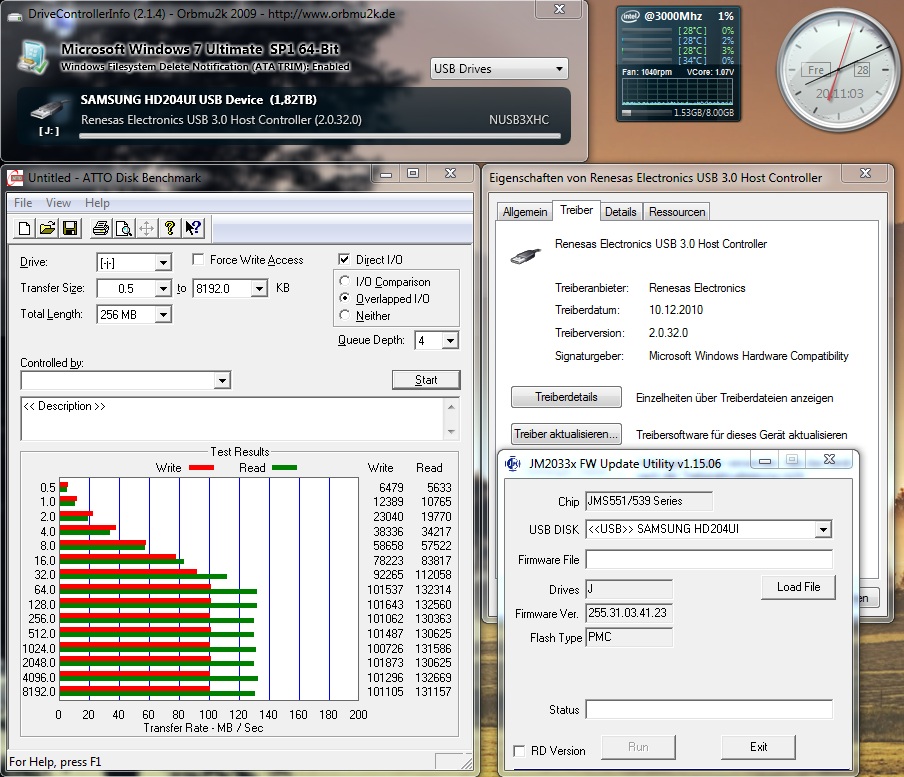The width and height of the screenshot is (904, 777).
Task: Click the Firmware File input field
Action: (x=709, y=560)
